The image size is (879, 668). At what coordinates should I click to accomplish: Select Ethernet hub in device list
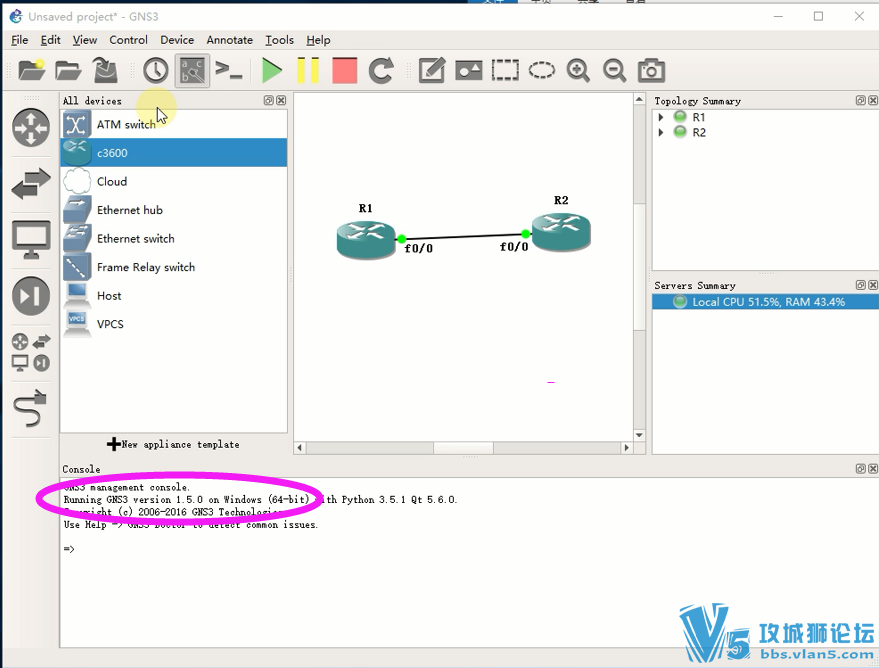(x=174, y=210)
